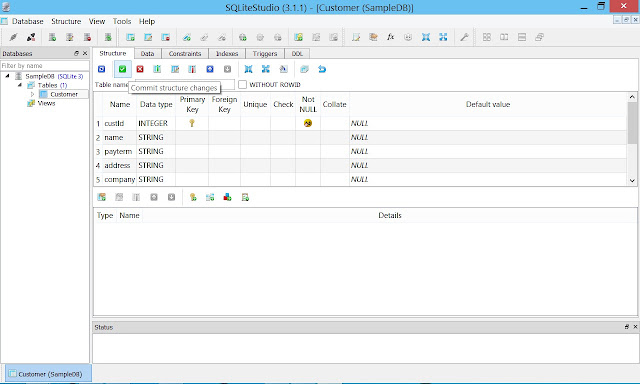Screen dimensions: 640x384
Task: Open the SQL functions editor (fx)
Action: [391, 37]
